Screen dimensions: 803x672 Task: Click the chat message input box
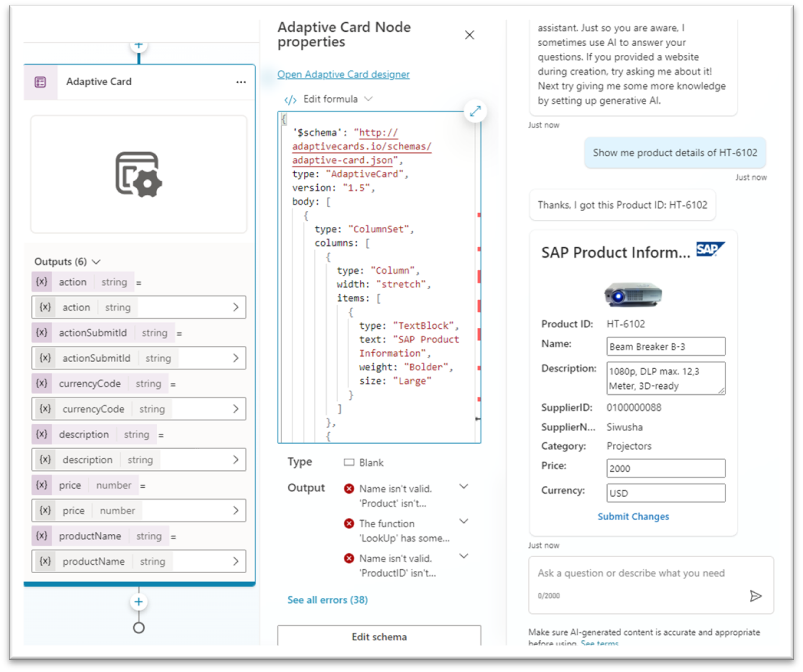[650, 584]
